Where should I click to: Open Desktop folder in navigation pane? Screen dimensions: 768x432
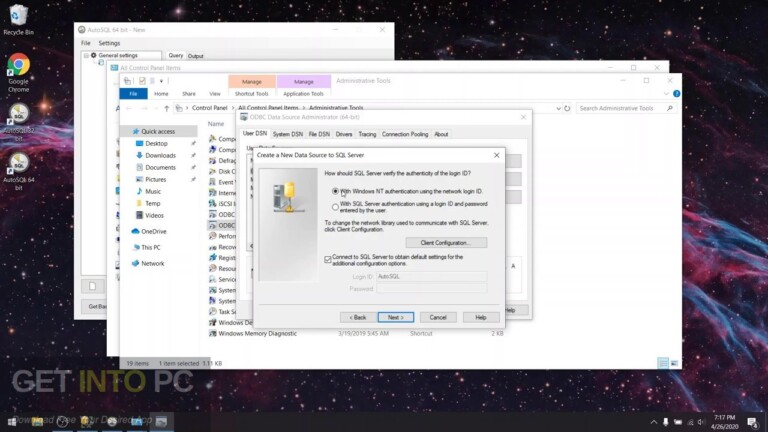click(156, 144)
